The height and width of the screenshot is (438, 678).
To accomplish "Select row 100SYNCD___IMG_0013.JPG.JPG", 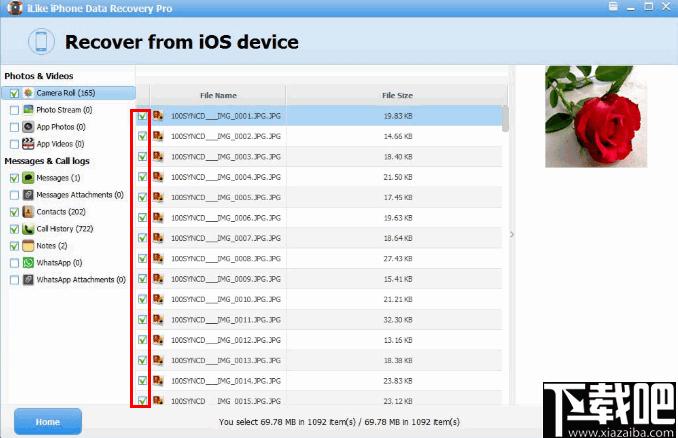I will 319,360.
